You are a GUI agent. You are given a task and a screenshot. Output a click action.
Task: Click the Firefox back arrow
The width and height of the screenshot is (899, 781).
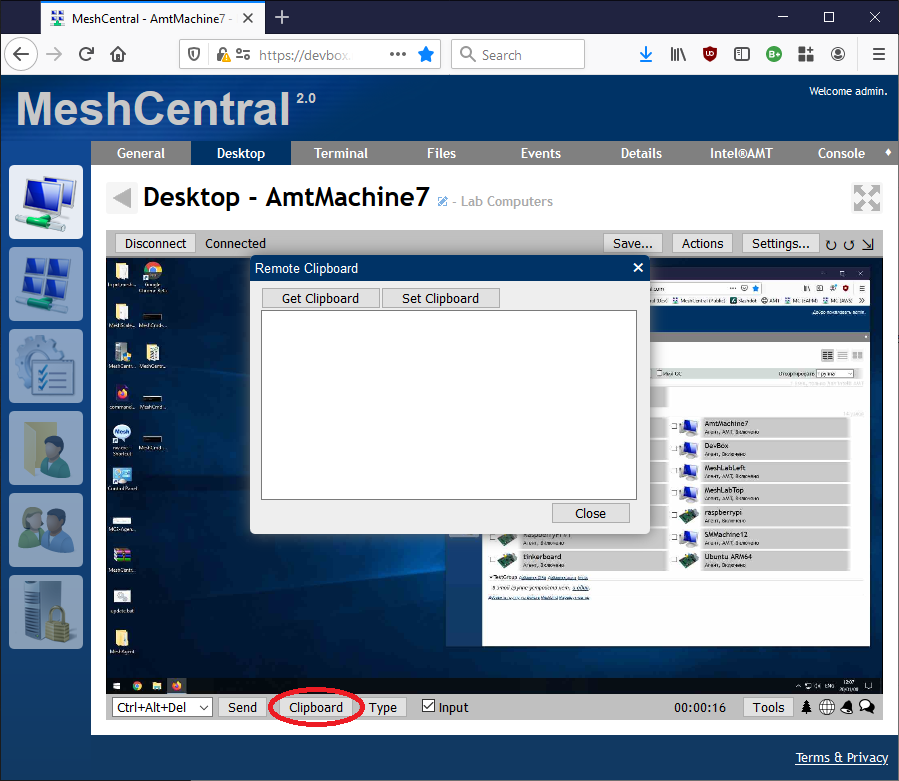(x=21, y=54)
